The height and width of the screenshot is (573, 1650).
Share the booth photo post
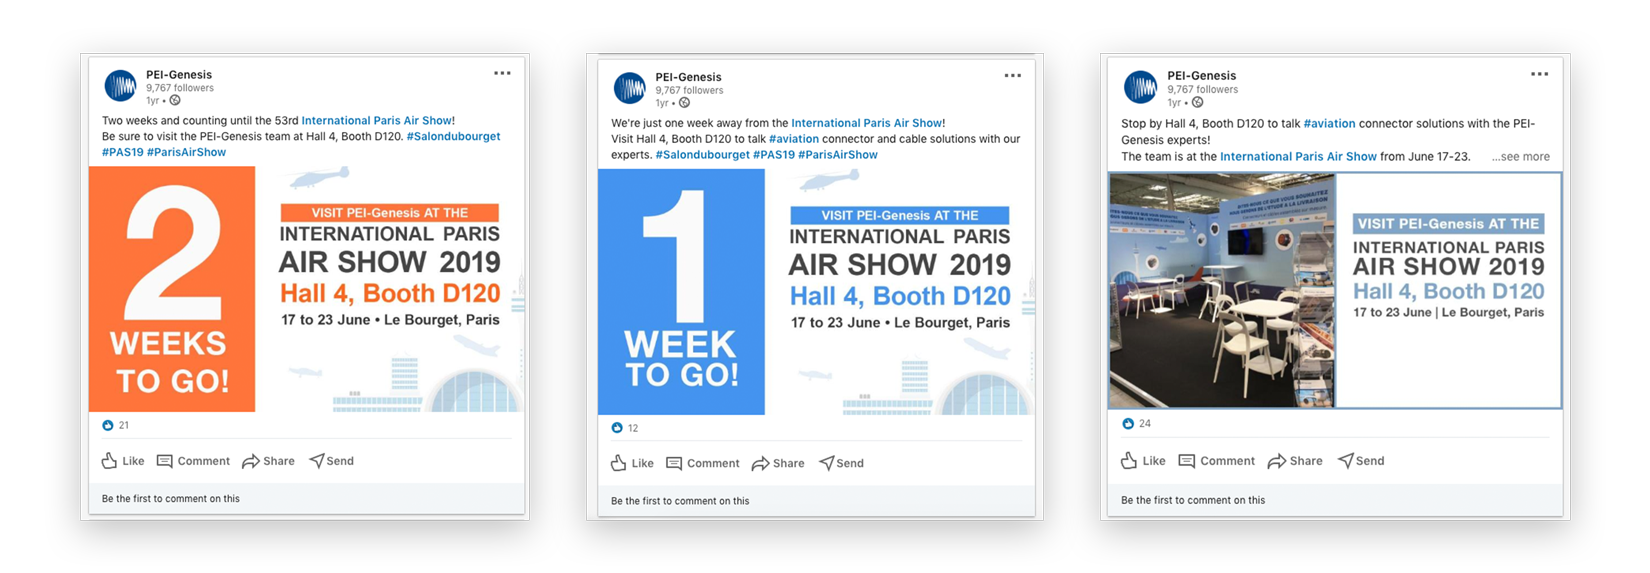click(1295, 461)
